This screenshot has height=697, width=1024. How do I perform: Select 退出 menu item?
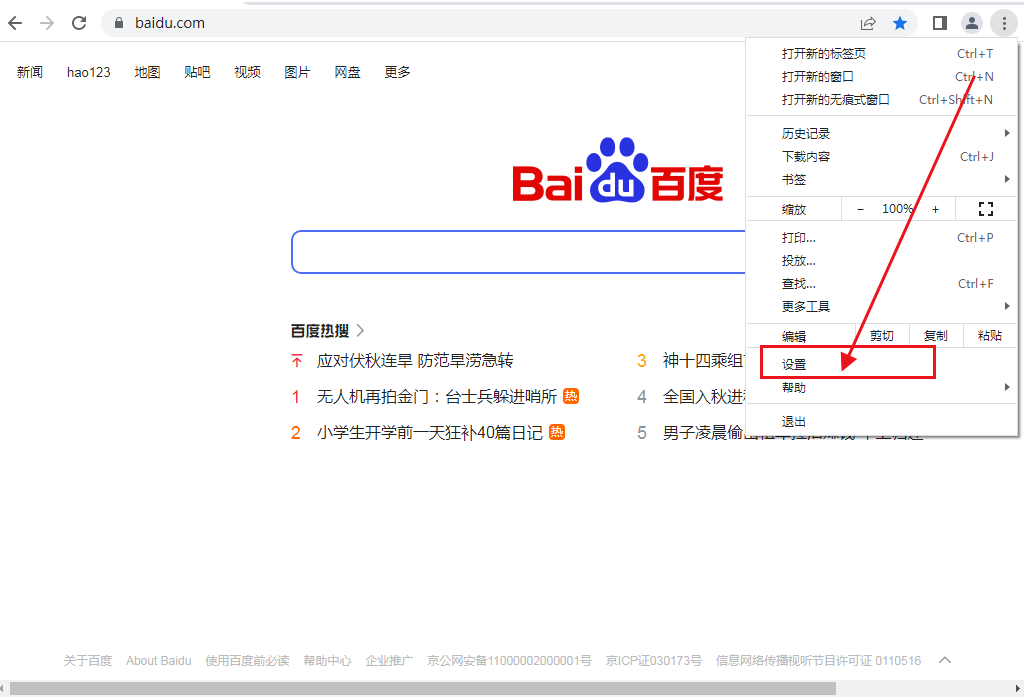[x=882, y=421]
